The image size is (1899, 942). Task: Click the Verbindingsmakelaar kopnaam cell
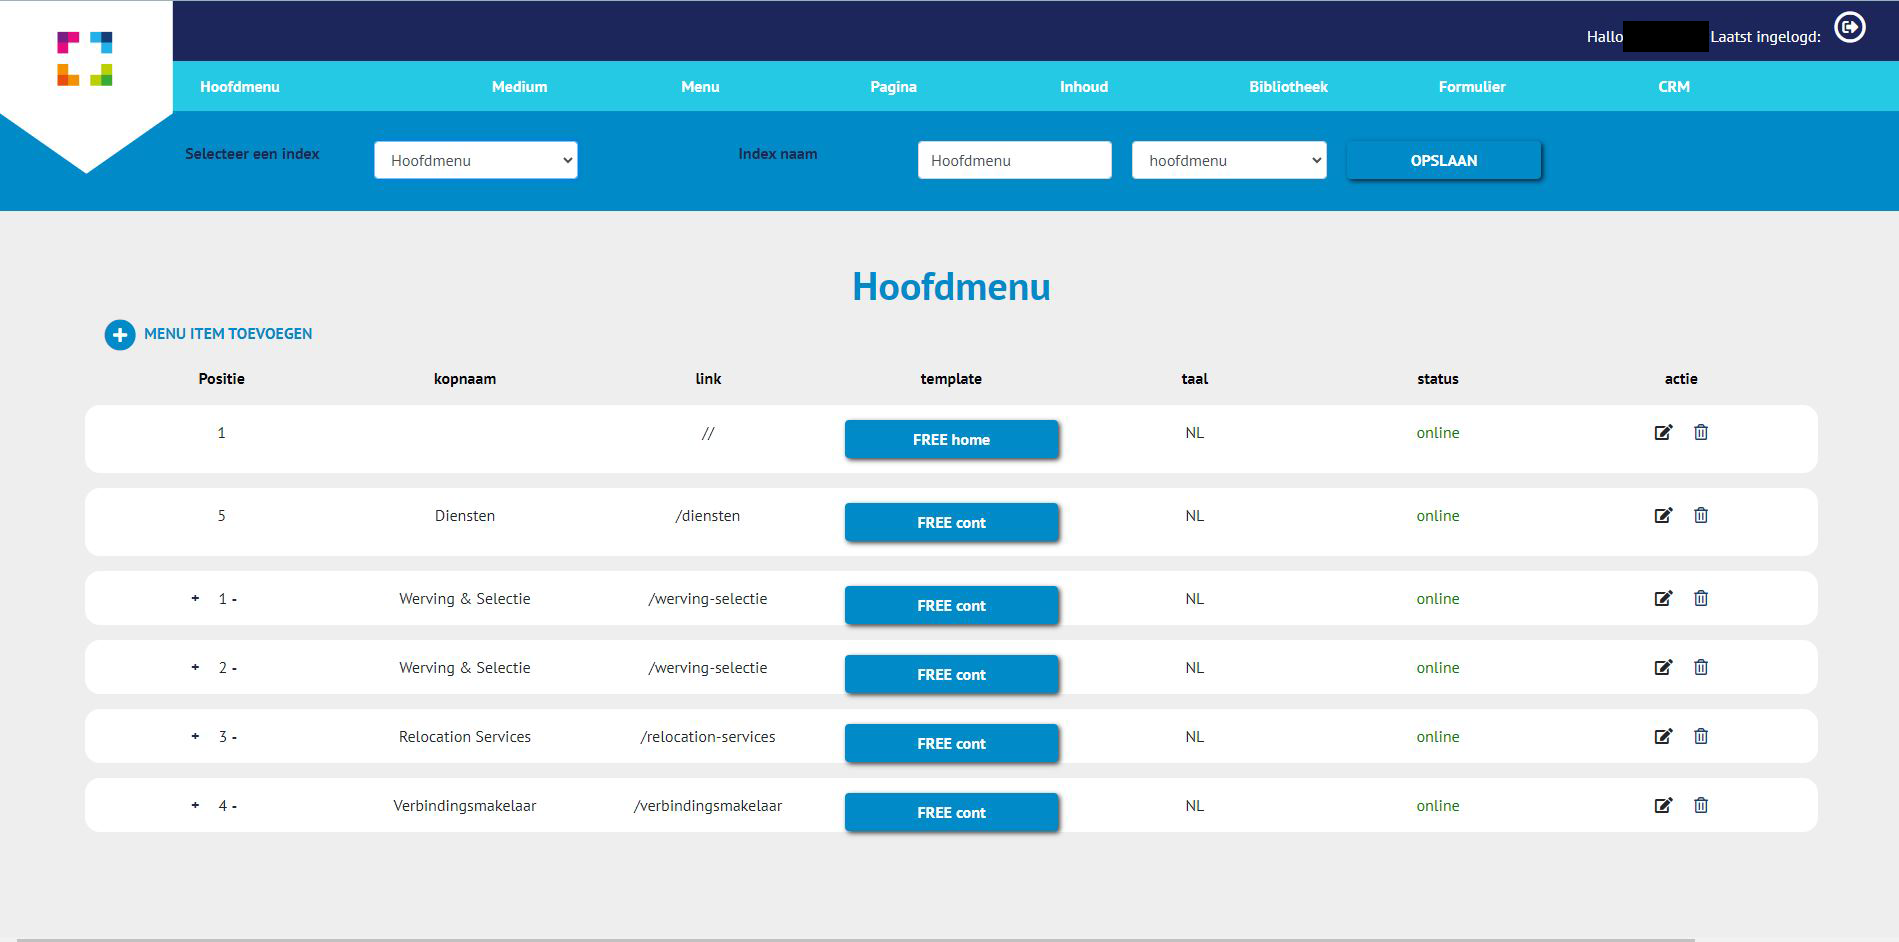click(x=465, y=806)
